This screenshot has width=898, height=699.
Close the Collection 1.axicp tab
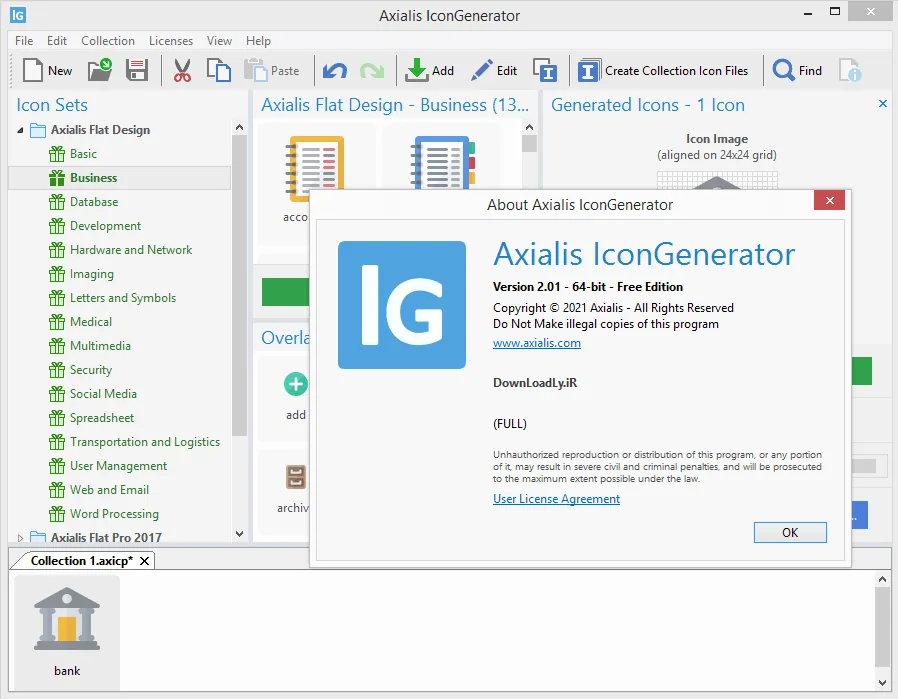point(145,561)
